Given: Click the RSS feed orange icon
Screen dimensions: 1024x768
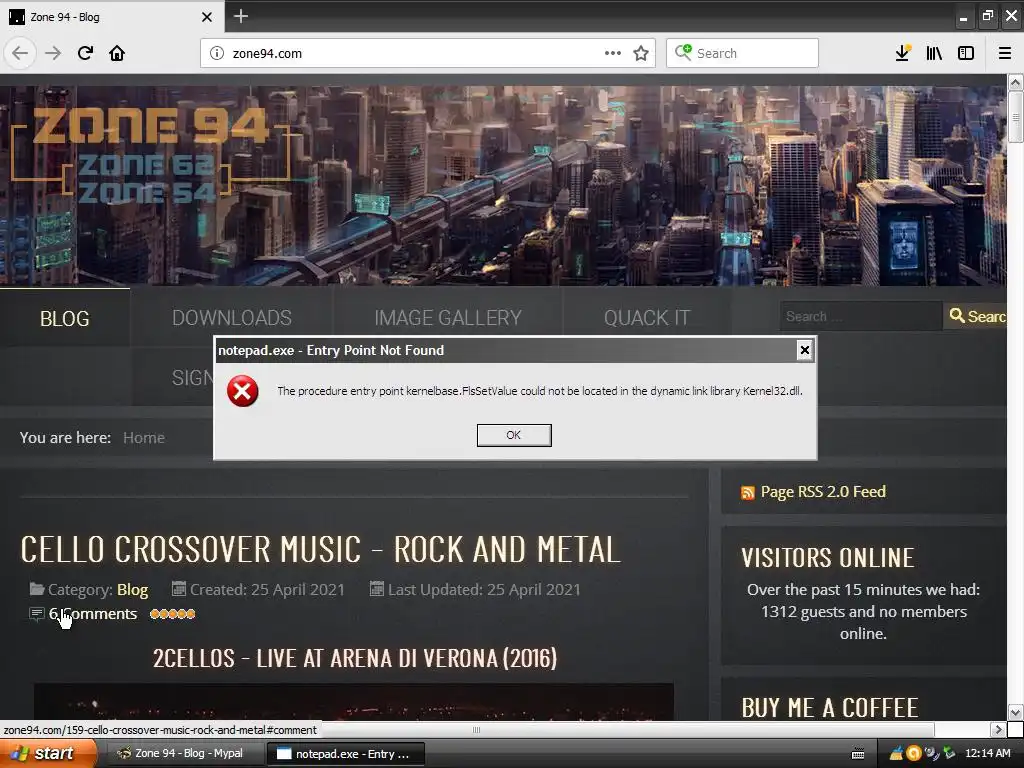Looking at the screenshot, I should coord(748,493).
